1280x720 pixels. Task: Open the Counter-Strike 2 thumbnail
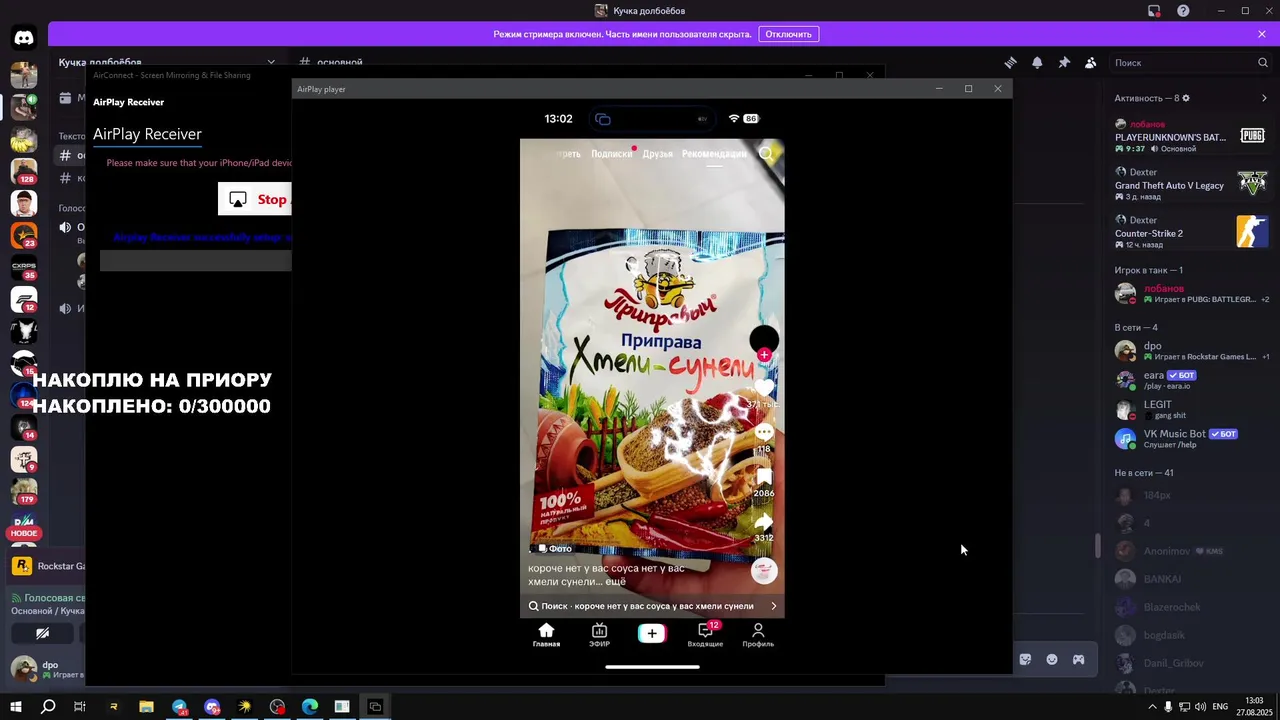(x=1252, y=232)
